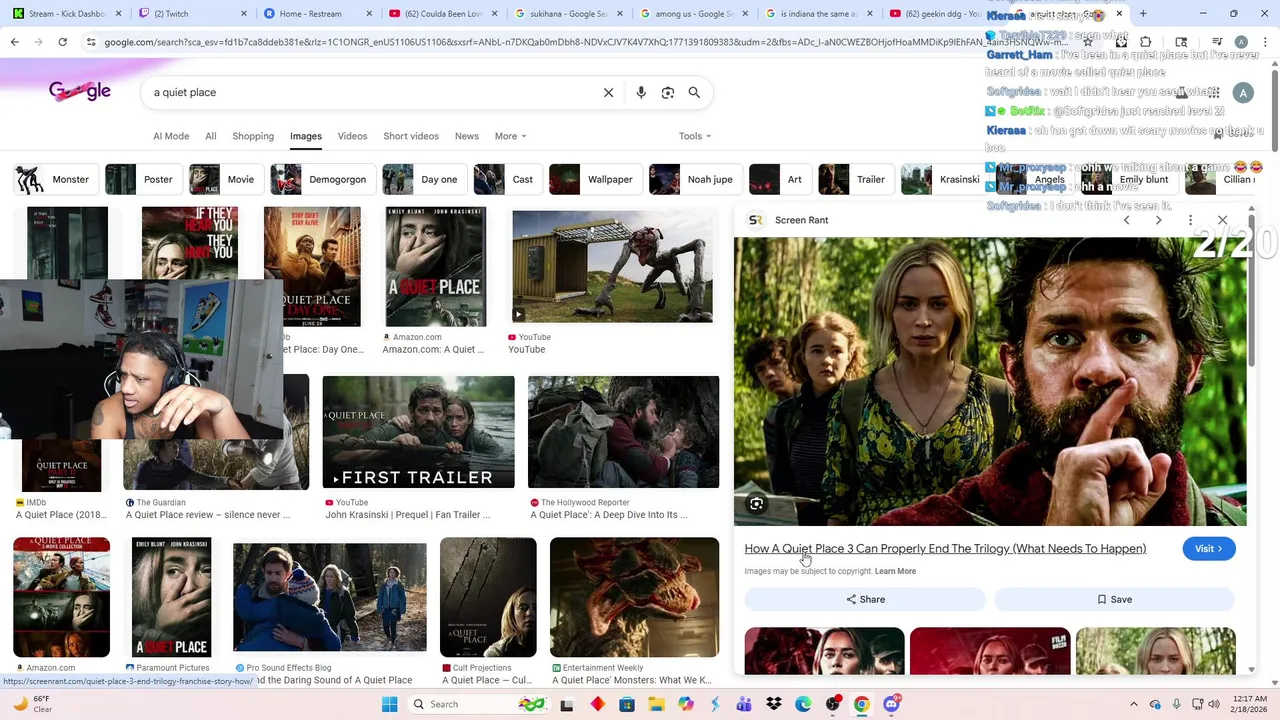Image resolution: width=1280 pixels, height=720 pixels.
Task: Submit search with magnifying glass icon
Action: click(694, 92)
